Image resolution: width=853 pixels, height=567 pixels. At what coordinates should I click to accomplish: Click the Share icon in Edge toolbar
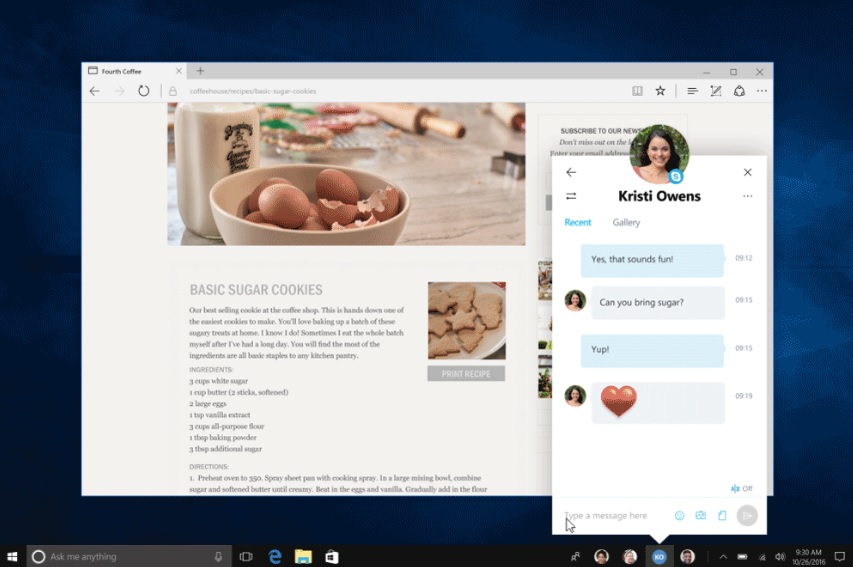click(739, 91)
